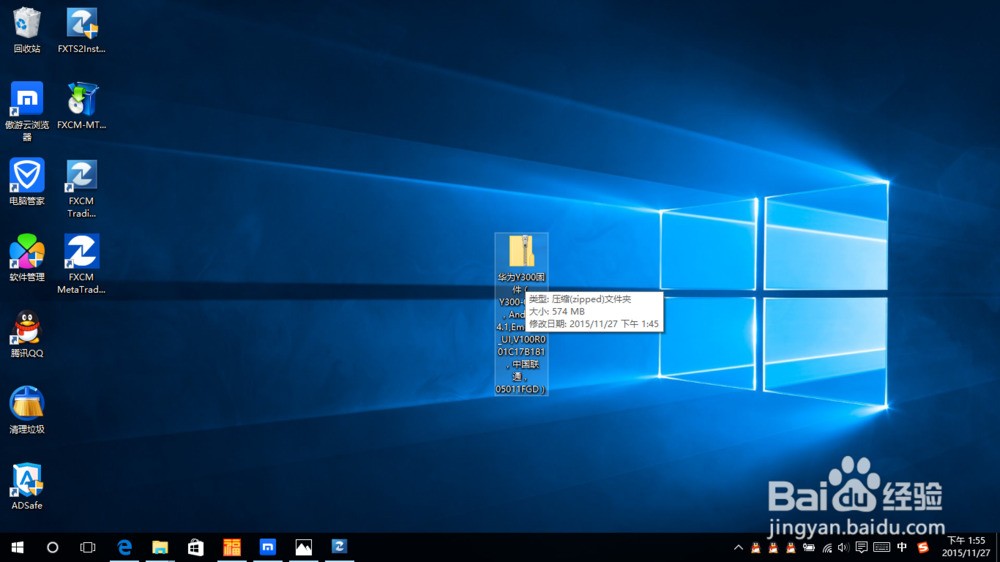The width and height of the screenshot is (1000, 562).
Task: Select the 华为Y300 firmware zipped folder
Action: [x=521, y=314]
